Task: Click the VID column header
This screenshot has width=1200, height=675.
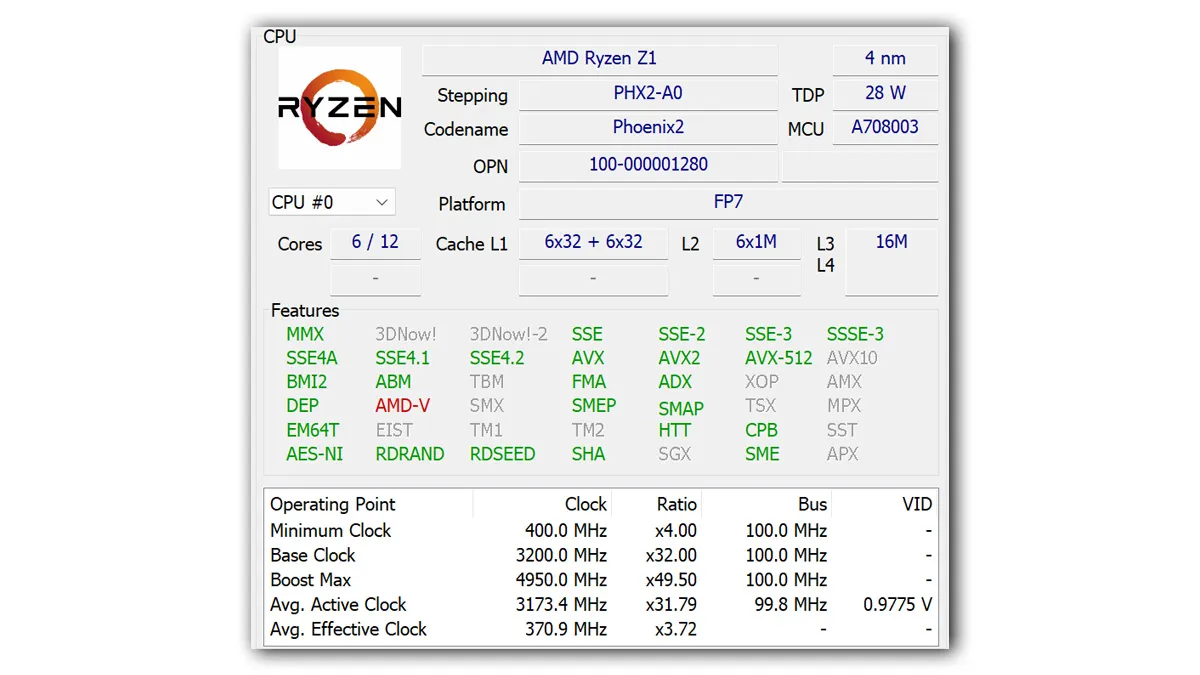Action: tap(917, 505)
